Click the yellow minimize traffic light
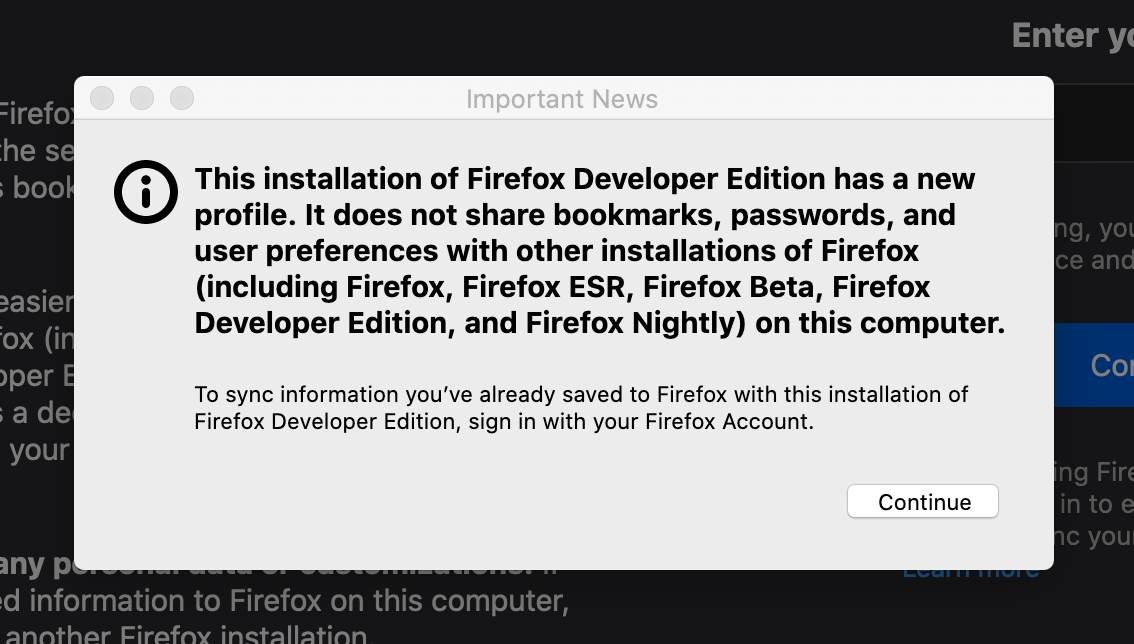The height and width of the screenshot is (644, 1134). [x=142, y=98]
